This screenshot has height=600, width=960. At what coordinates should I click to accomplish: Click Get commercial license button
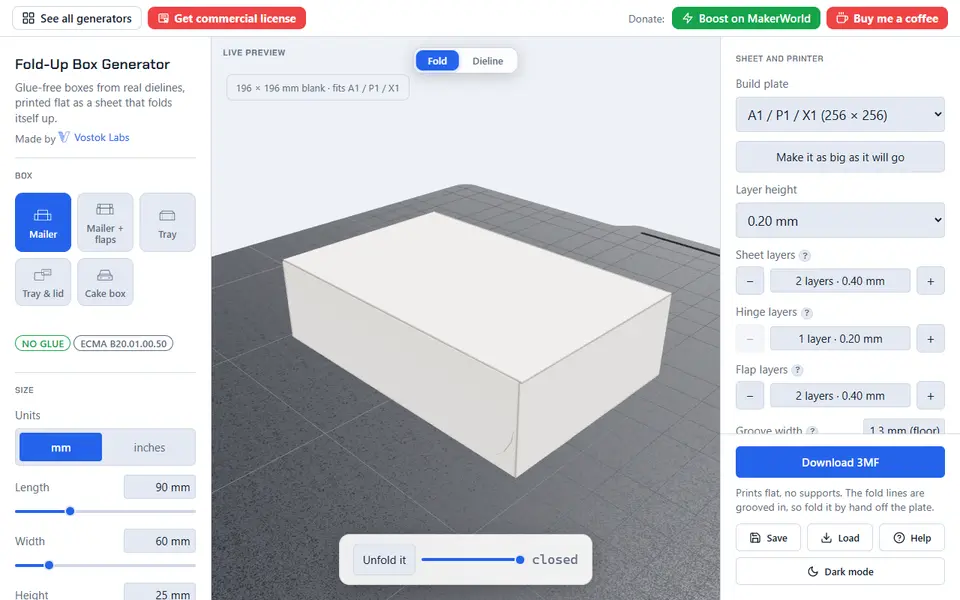pos(227,18)
